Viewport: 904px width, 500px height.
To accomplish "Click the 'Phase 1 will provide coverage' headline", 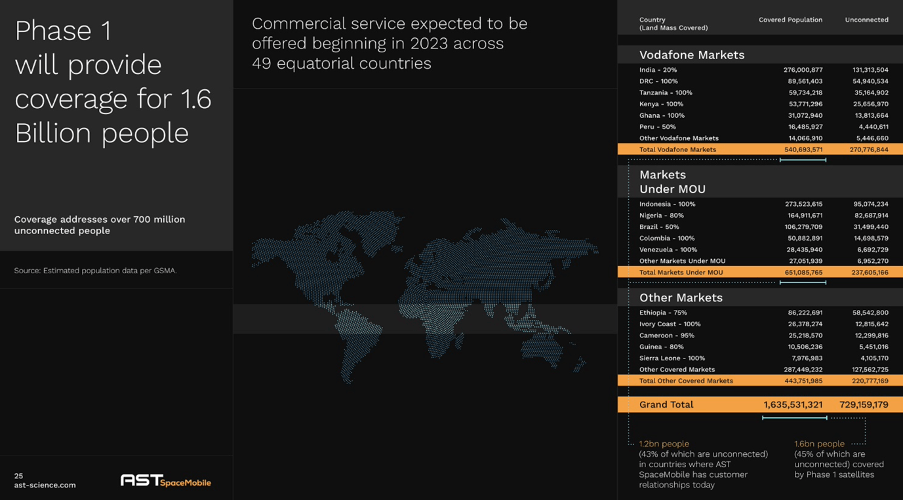I will 113,81.
